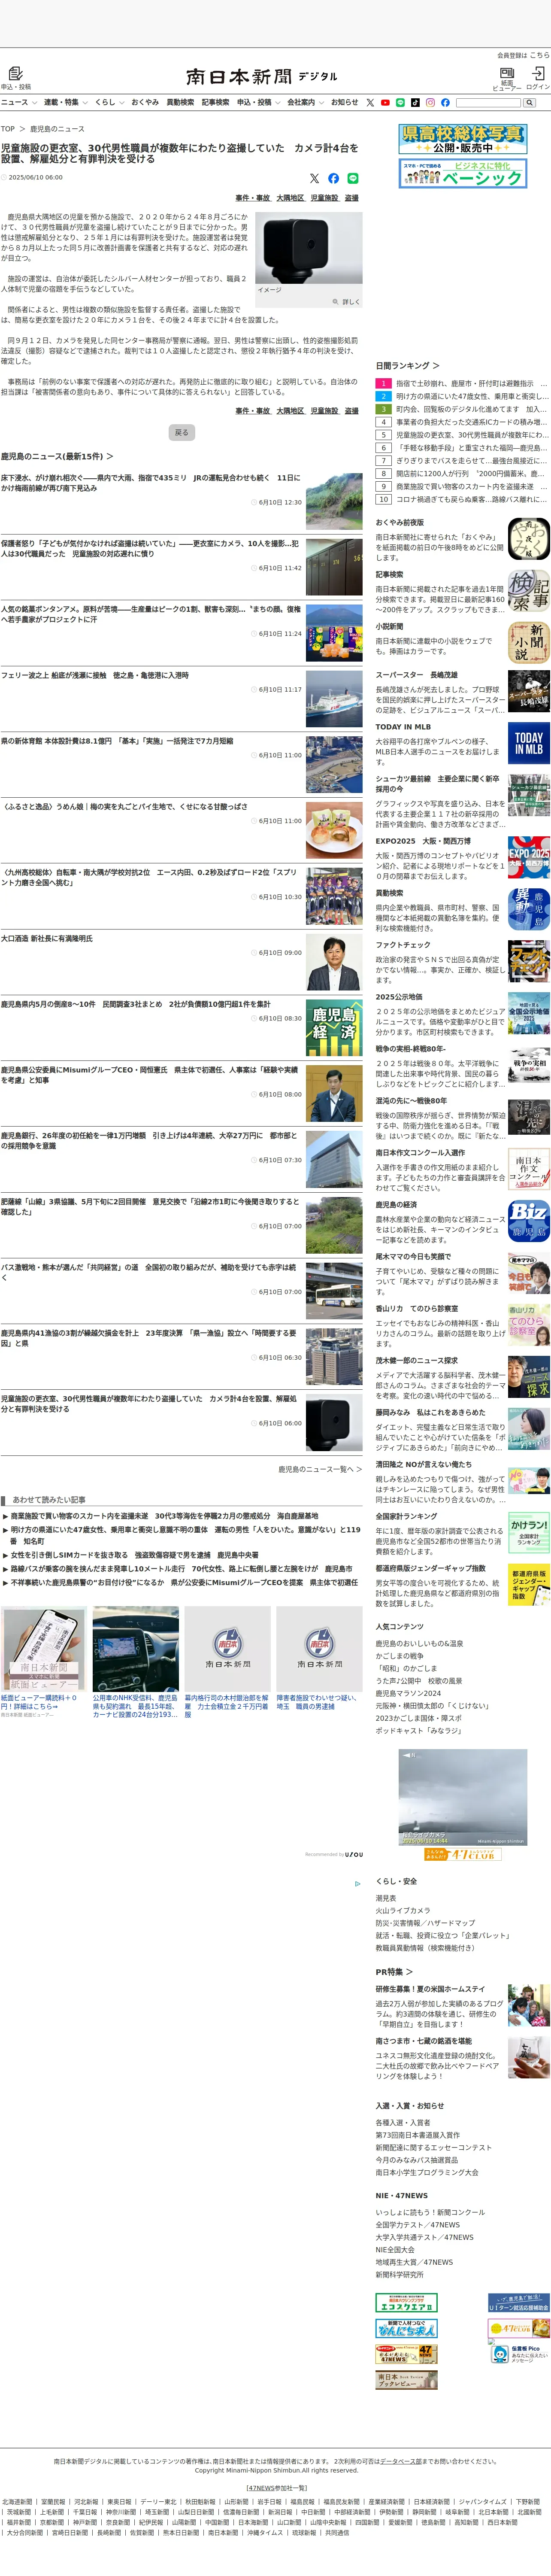This screenshot has width=551, height=2576.
Task: Open データベース部 link in footer
Action: 400,2461
